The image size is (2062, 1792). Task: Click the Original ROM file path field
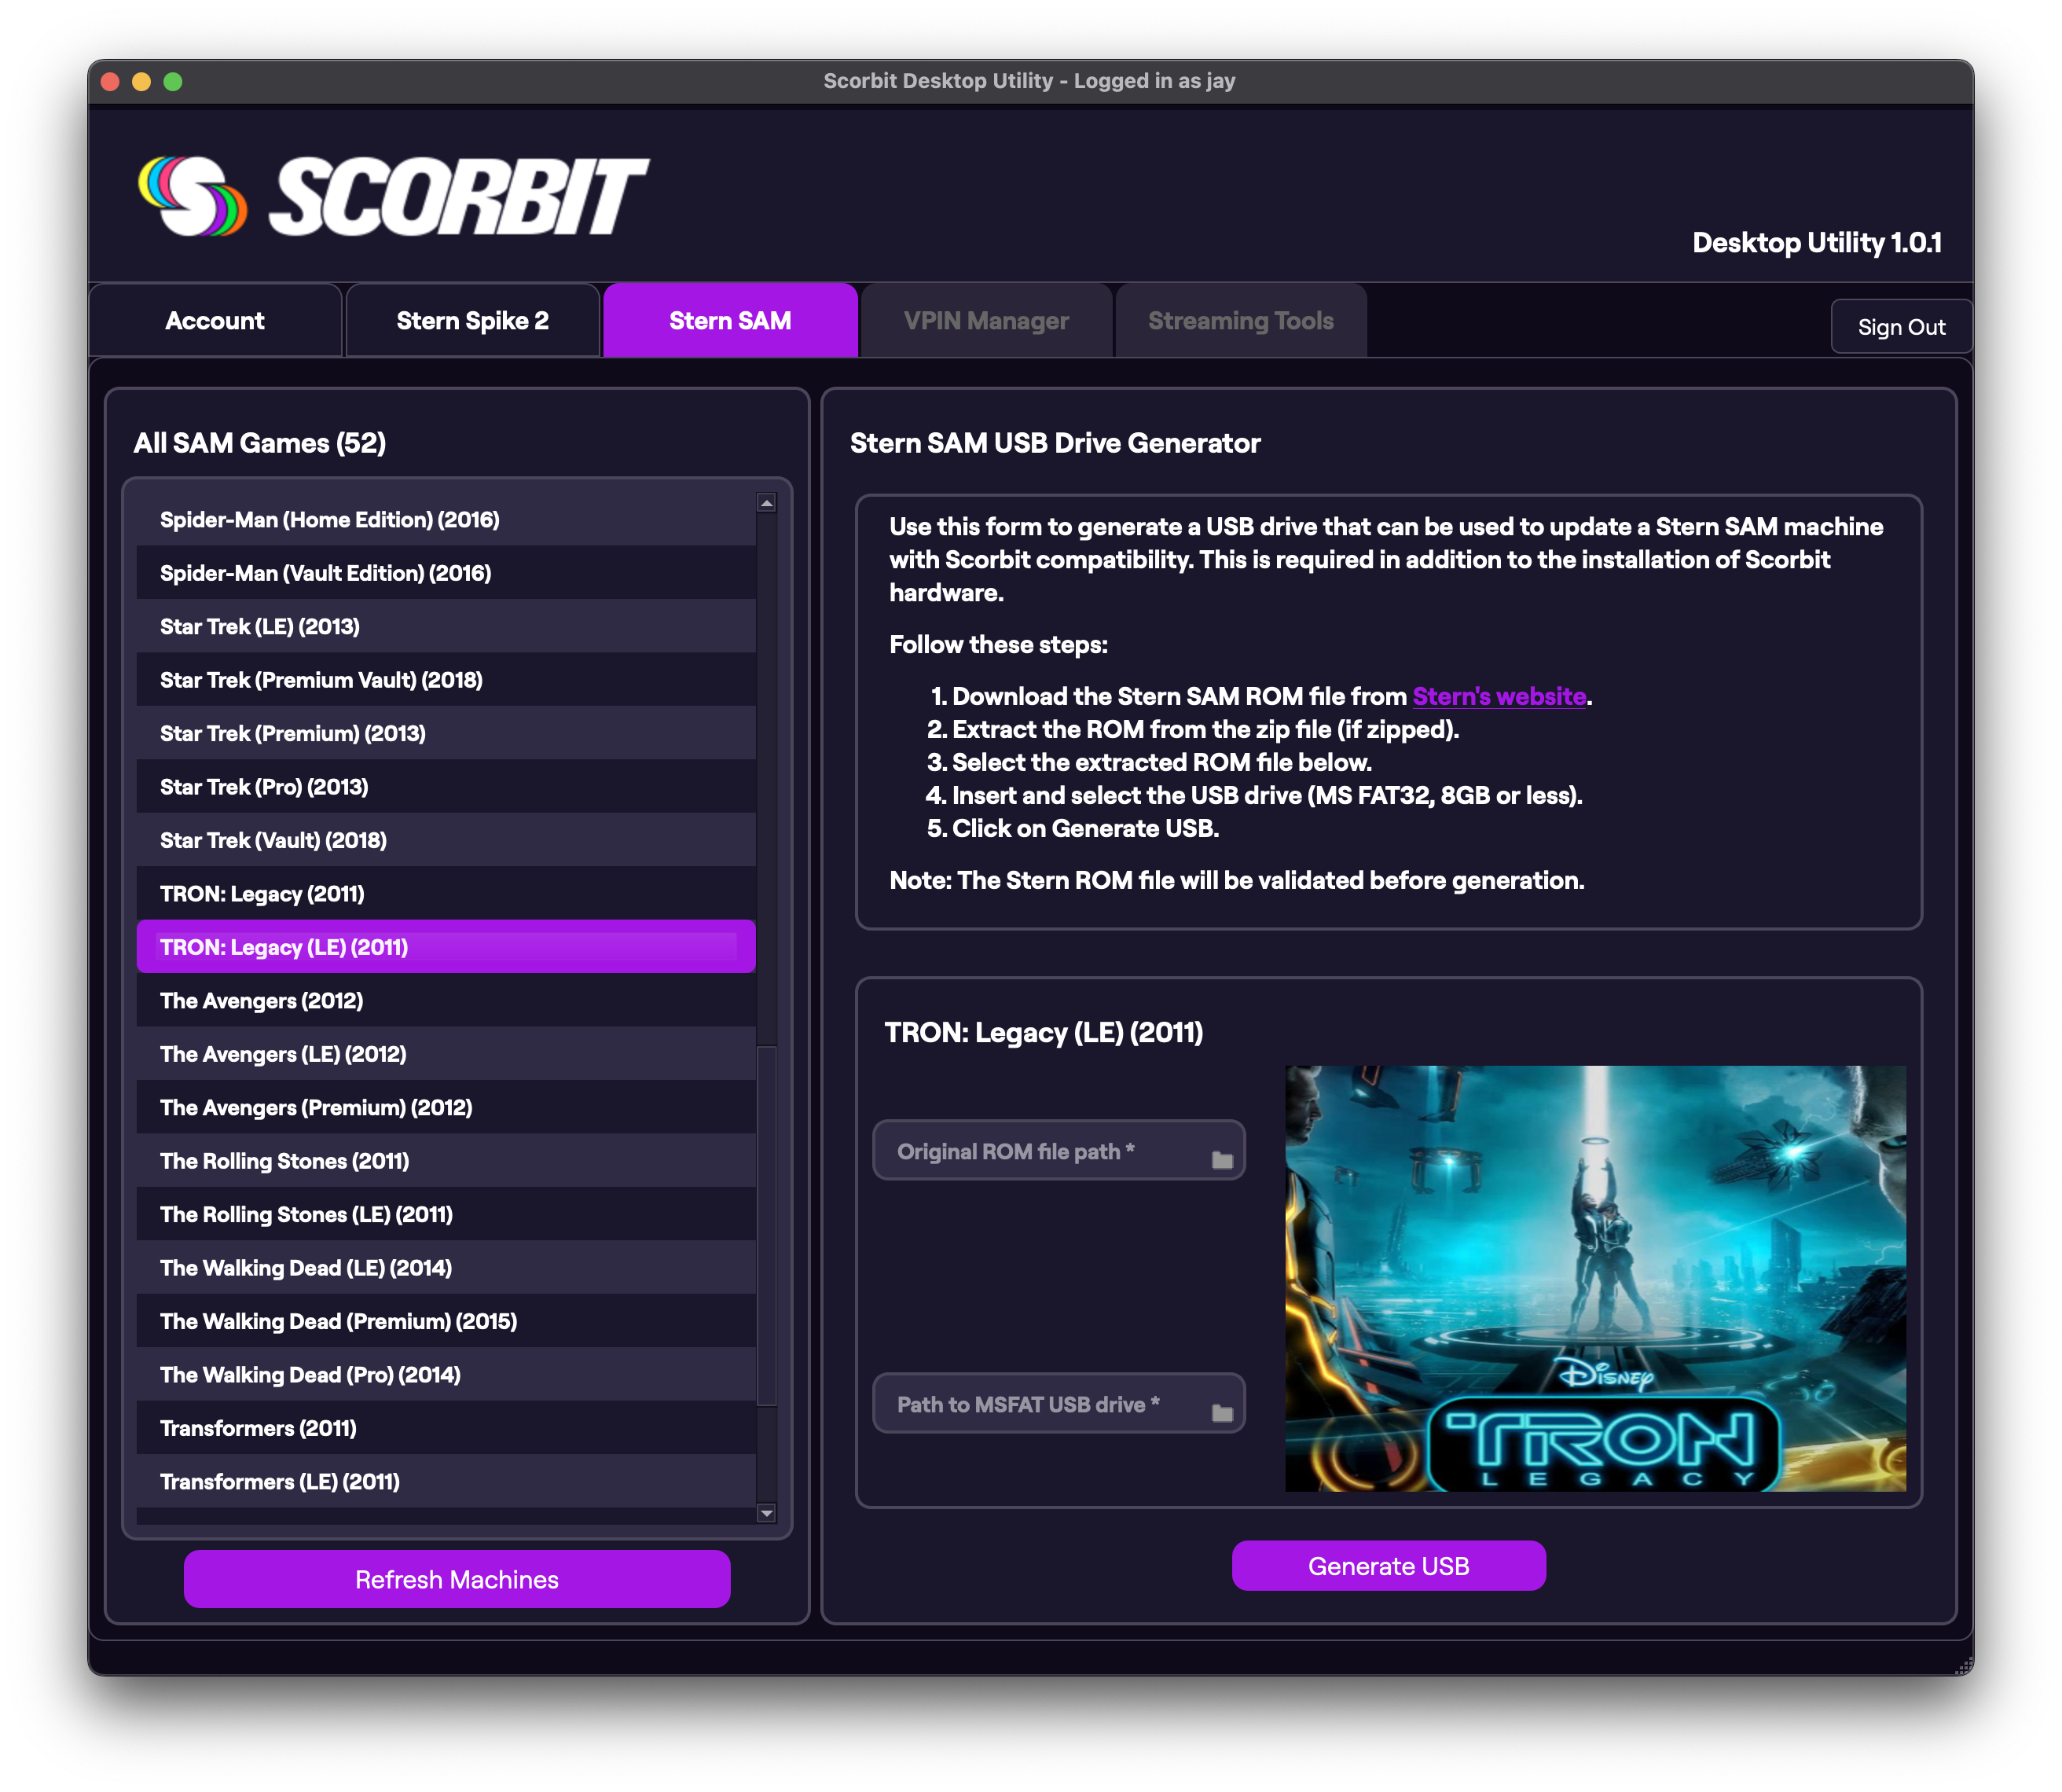[1040, 1151]
